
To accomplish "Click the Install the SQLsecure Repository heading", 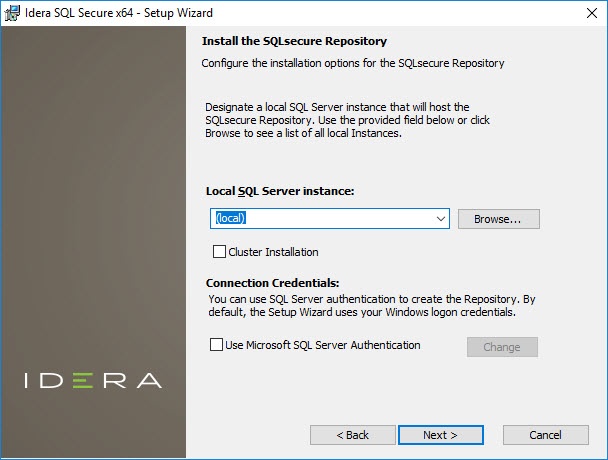I will coord(294,42).
